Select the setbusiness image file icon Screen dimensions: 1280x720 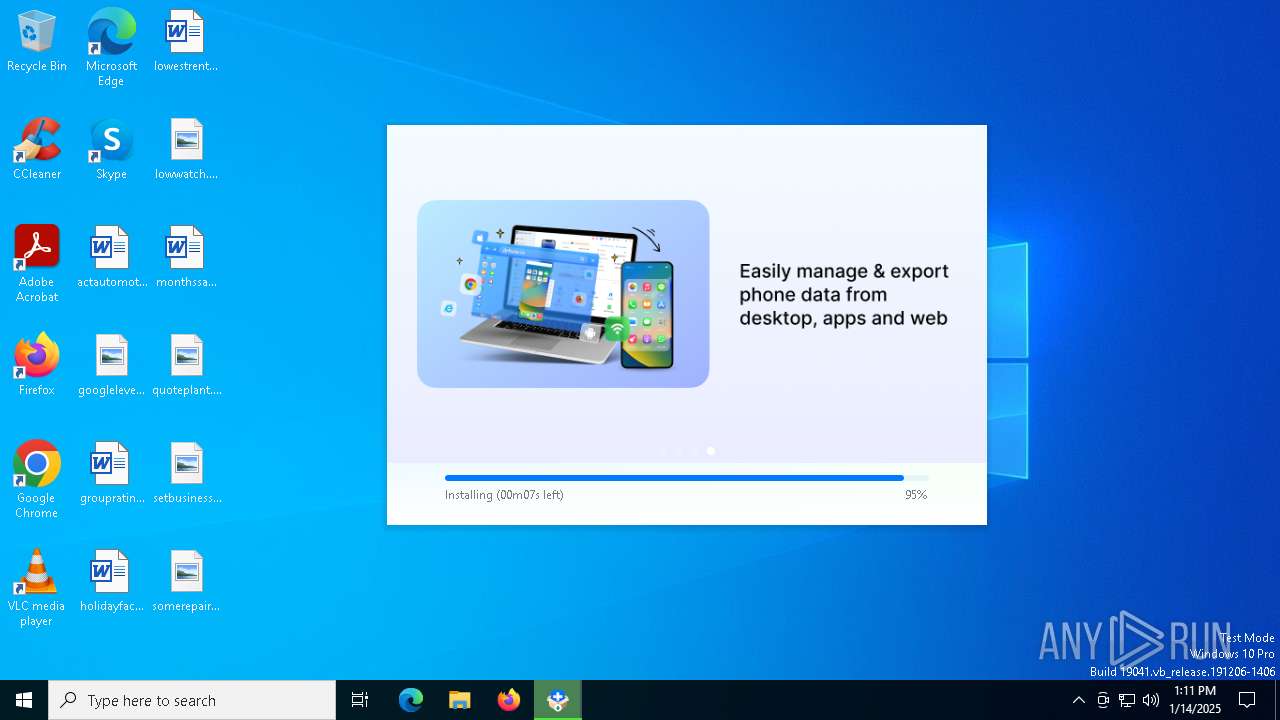click(x=186, y=473)
